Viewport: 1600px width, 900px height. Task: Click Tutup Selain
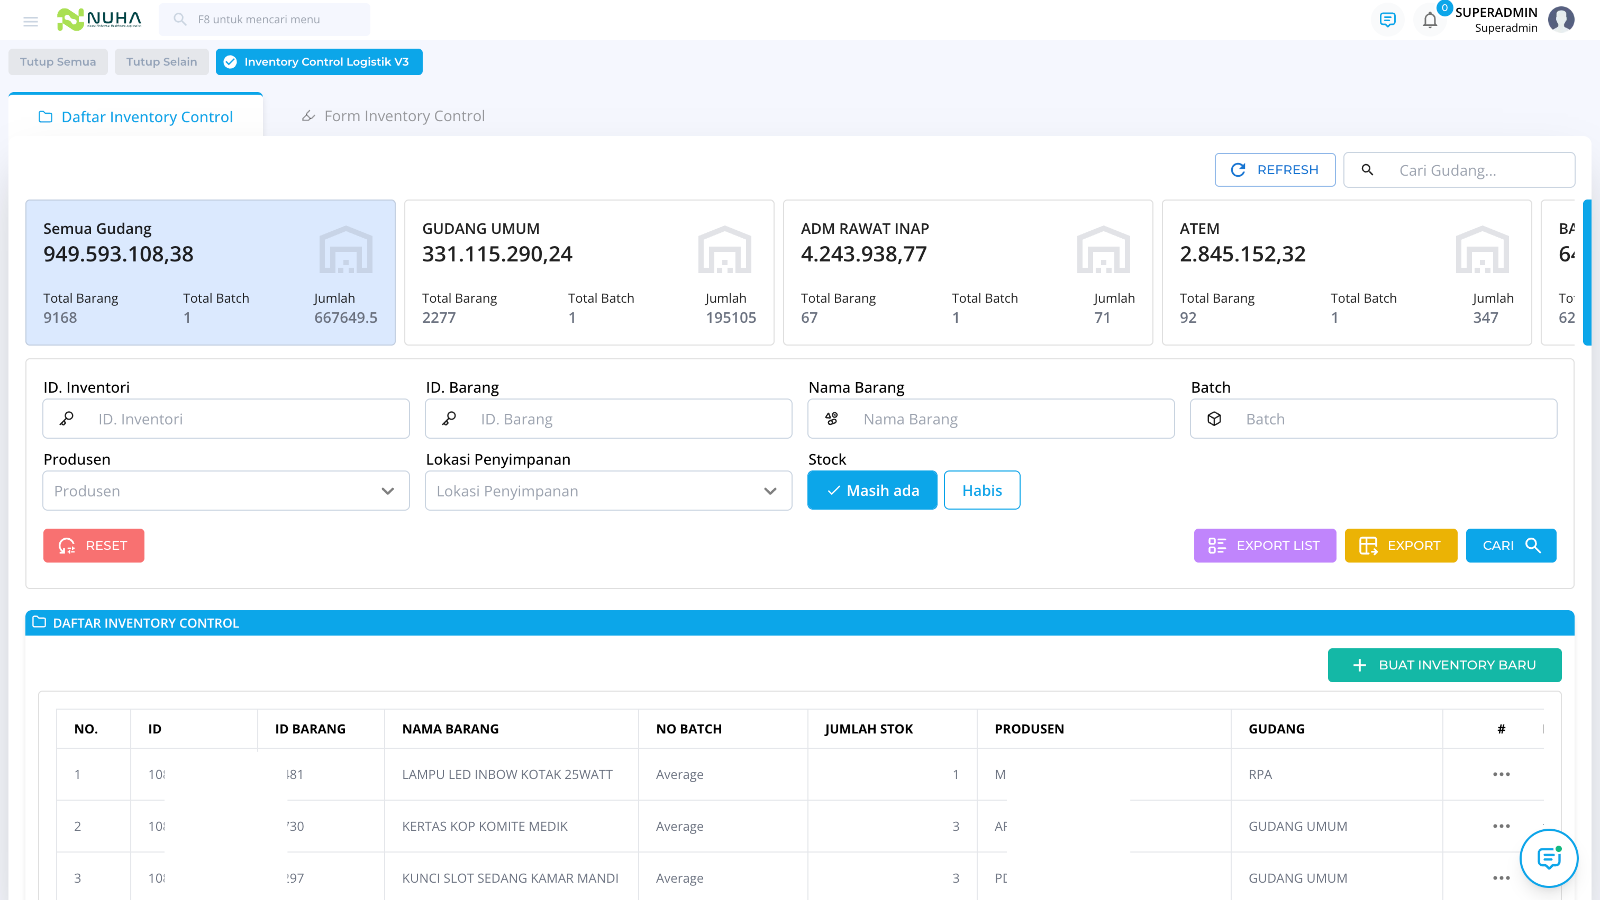162,62
